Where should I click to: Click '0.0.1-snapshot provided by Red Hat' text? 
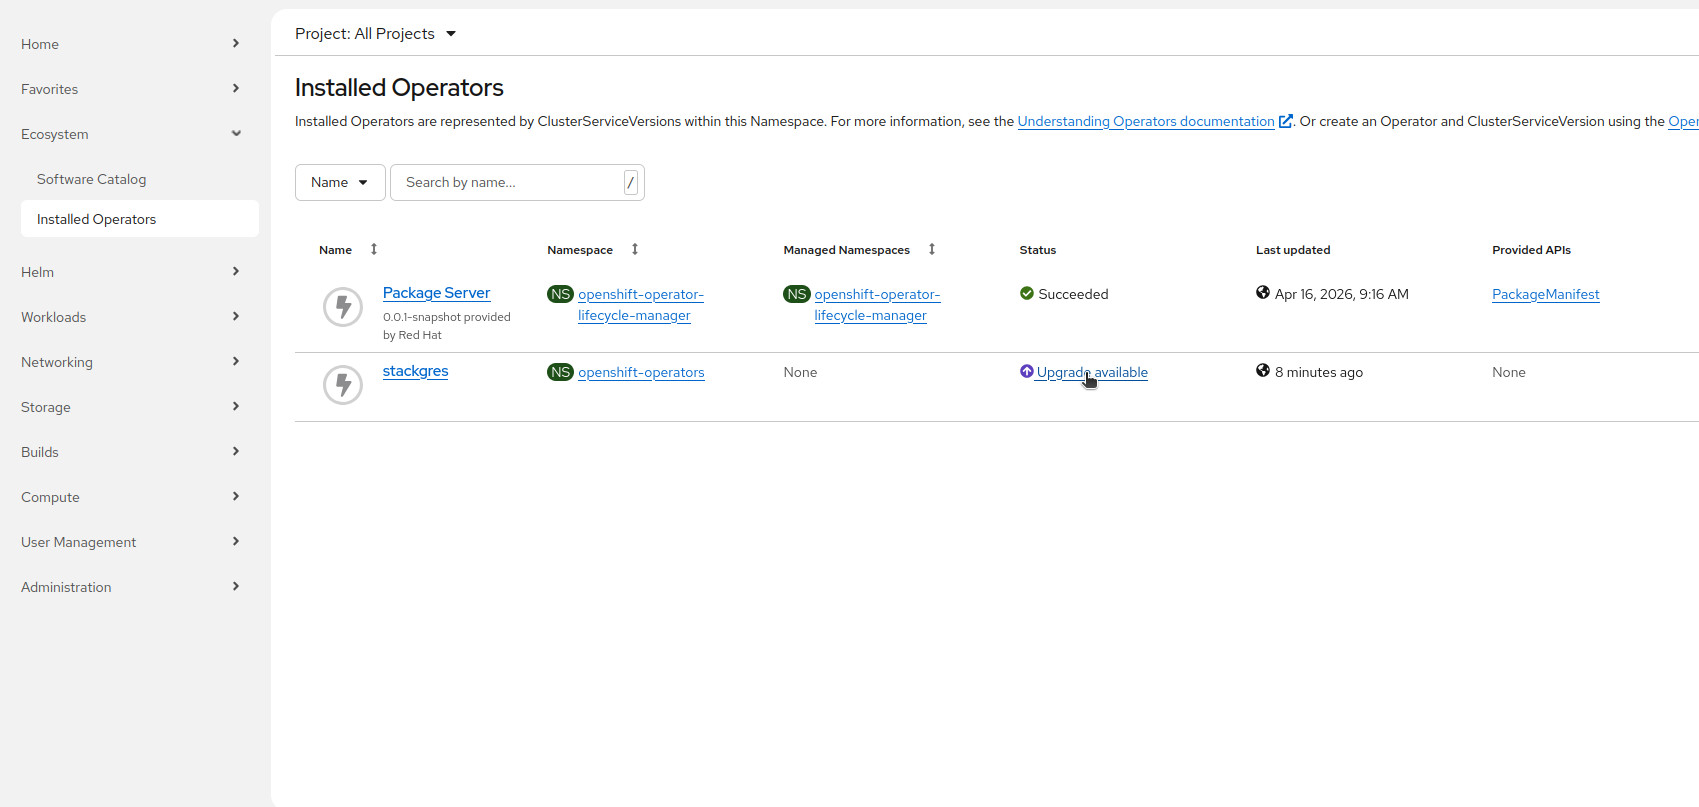pos(447,326)
